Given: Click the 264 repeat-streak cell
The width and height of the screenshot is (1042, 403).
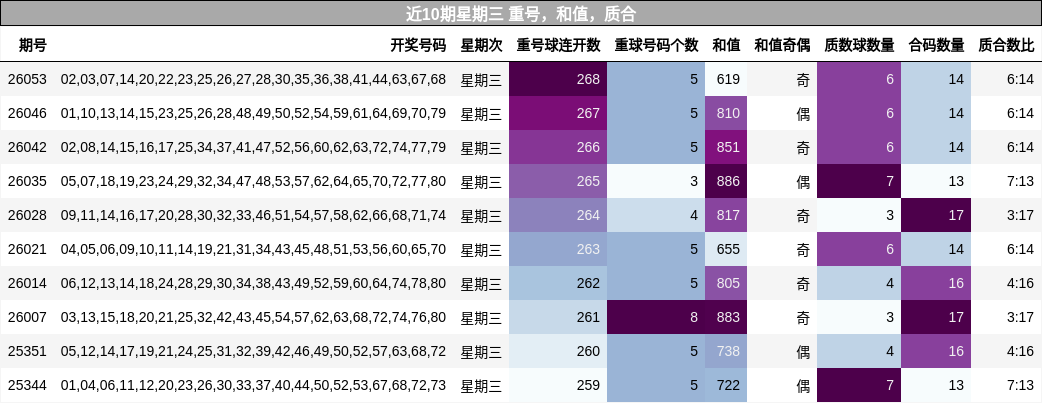Looking at the screenshot, I should pyautogui.click(x=558, y=215).
